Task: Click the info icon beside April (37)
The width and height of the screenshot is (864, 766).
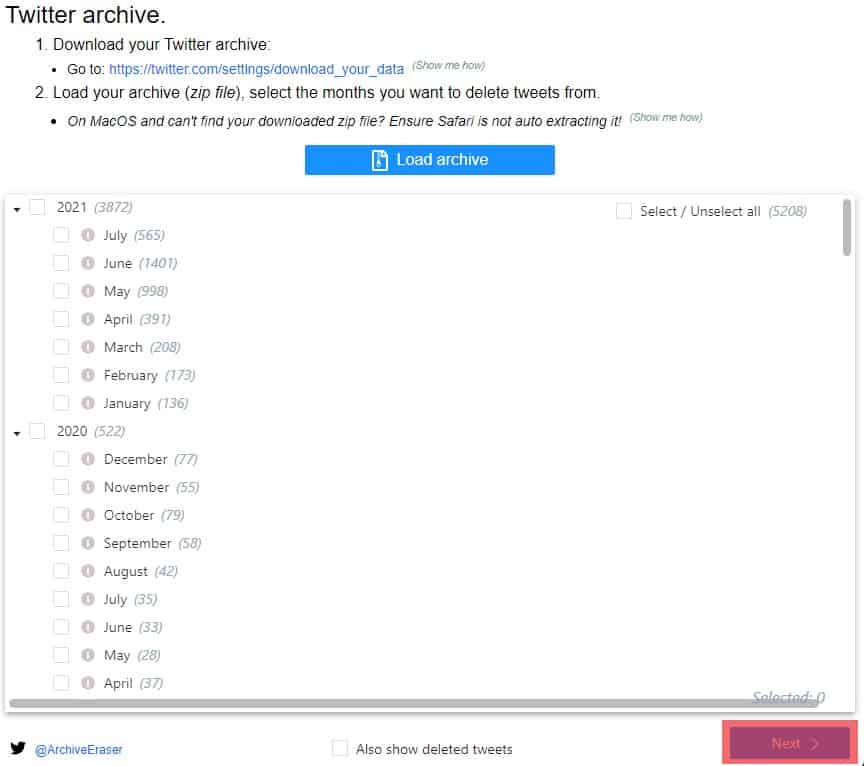Action: 88,683
